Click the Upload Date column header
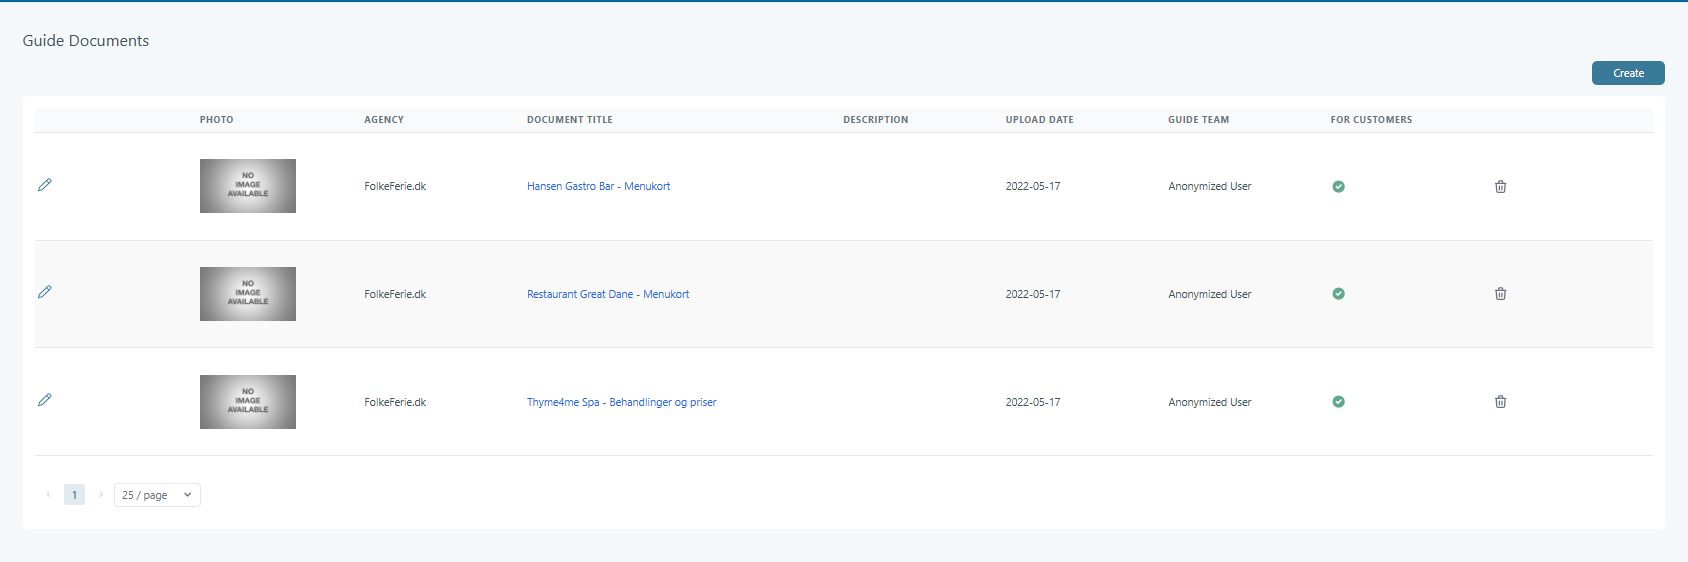 1039,120
